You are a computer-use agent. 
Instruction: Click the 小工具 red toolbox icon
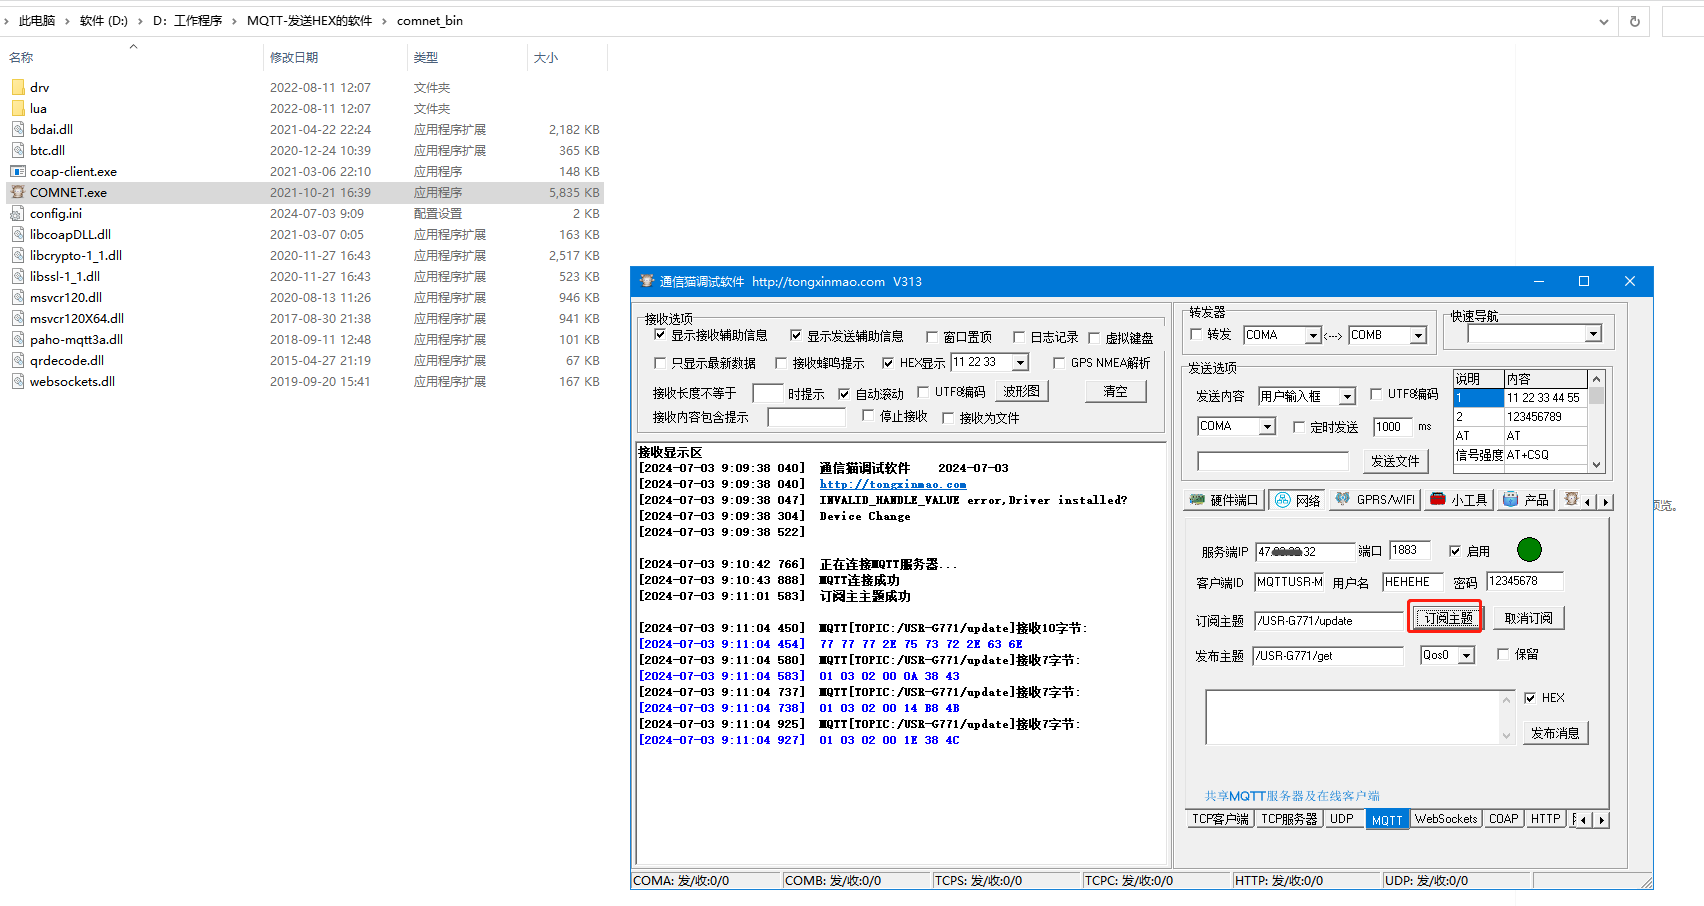[x=1438, y=499]
